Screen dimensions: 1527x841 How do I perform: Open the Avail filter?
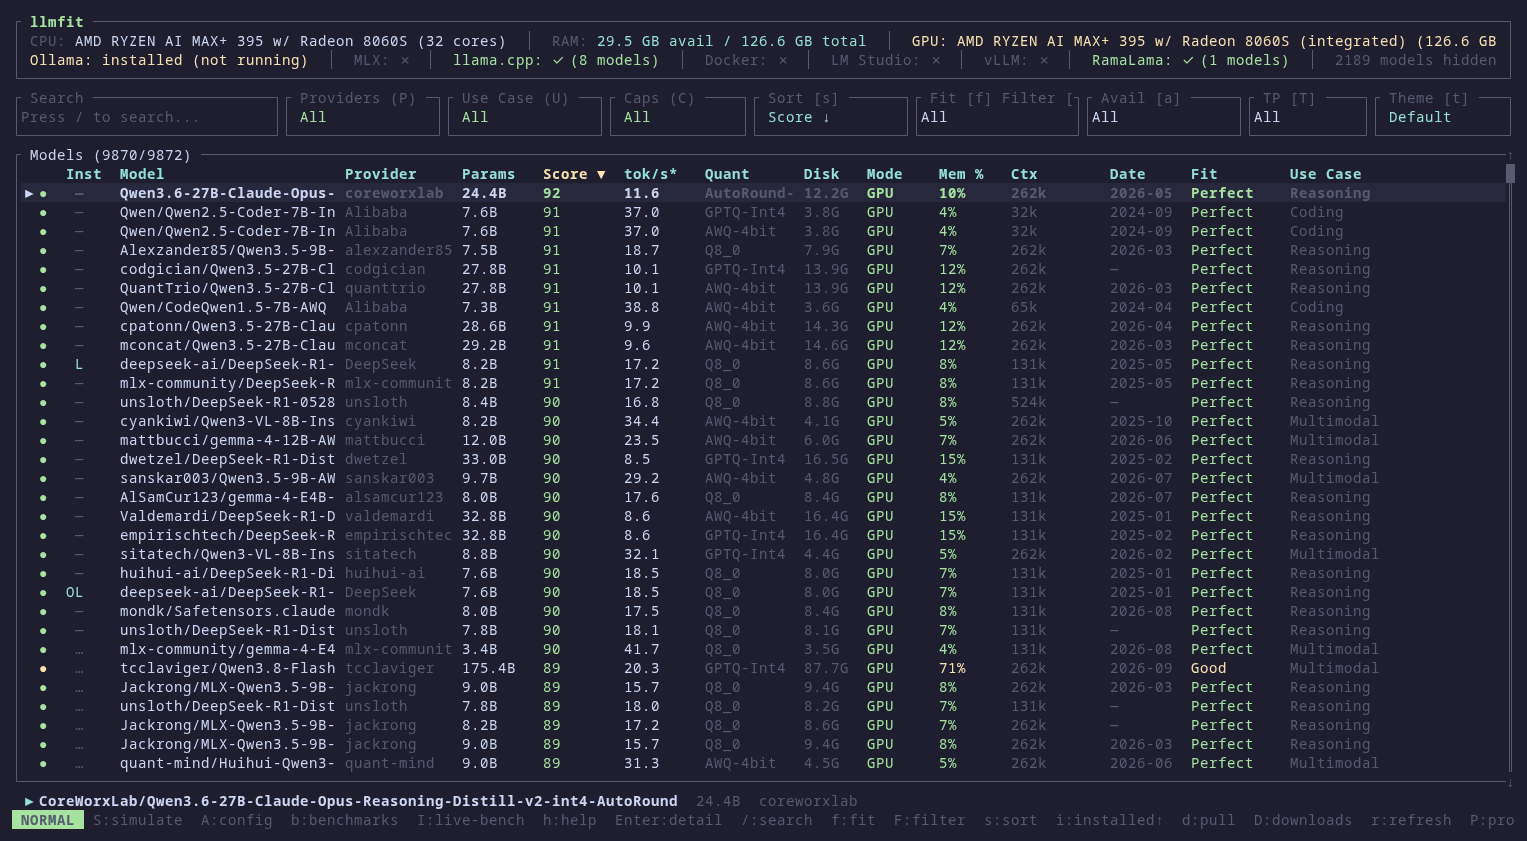[x=1164, y=116]
